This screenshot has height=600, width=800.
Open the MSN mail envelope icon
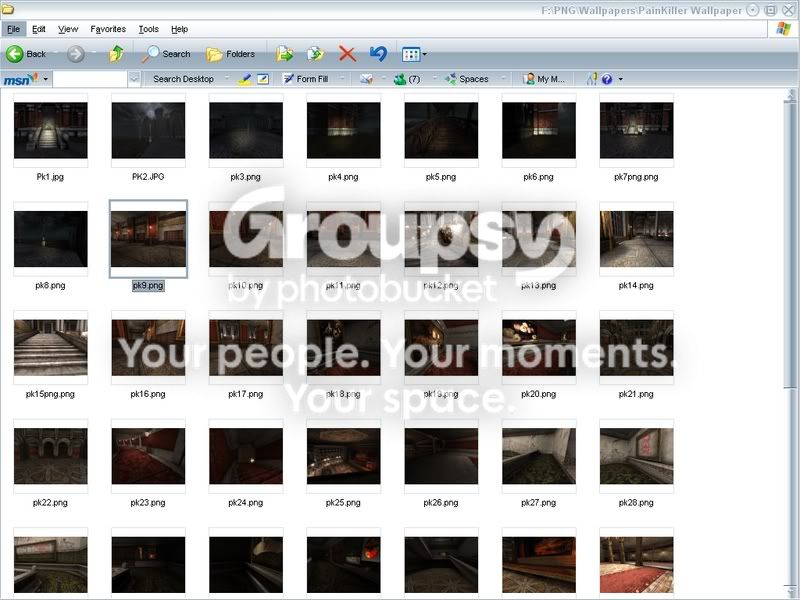point(366,79)
